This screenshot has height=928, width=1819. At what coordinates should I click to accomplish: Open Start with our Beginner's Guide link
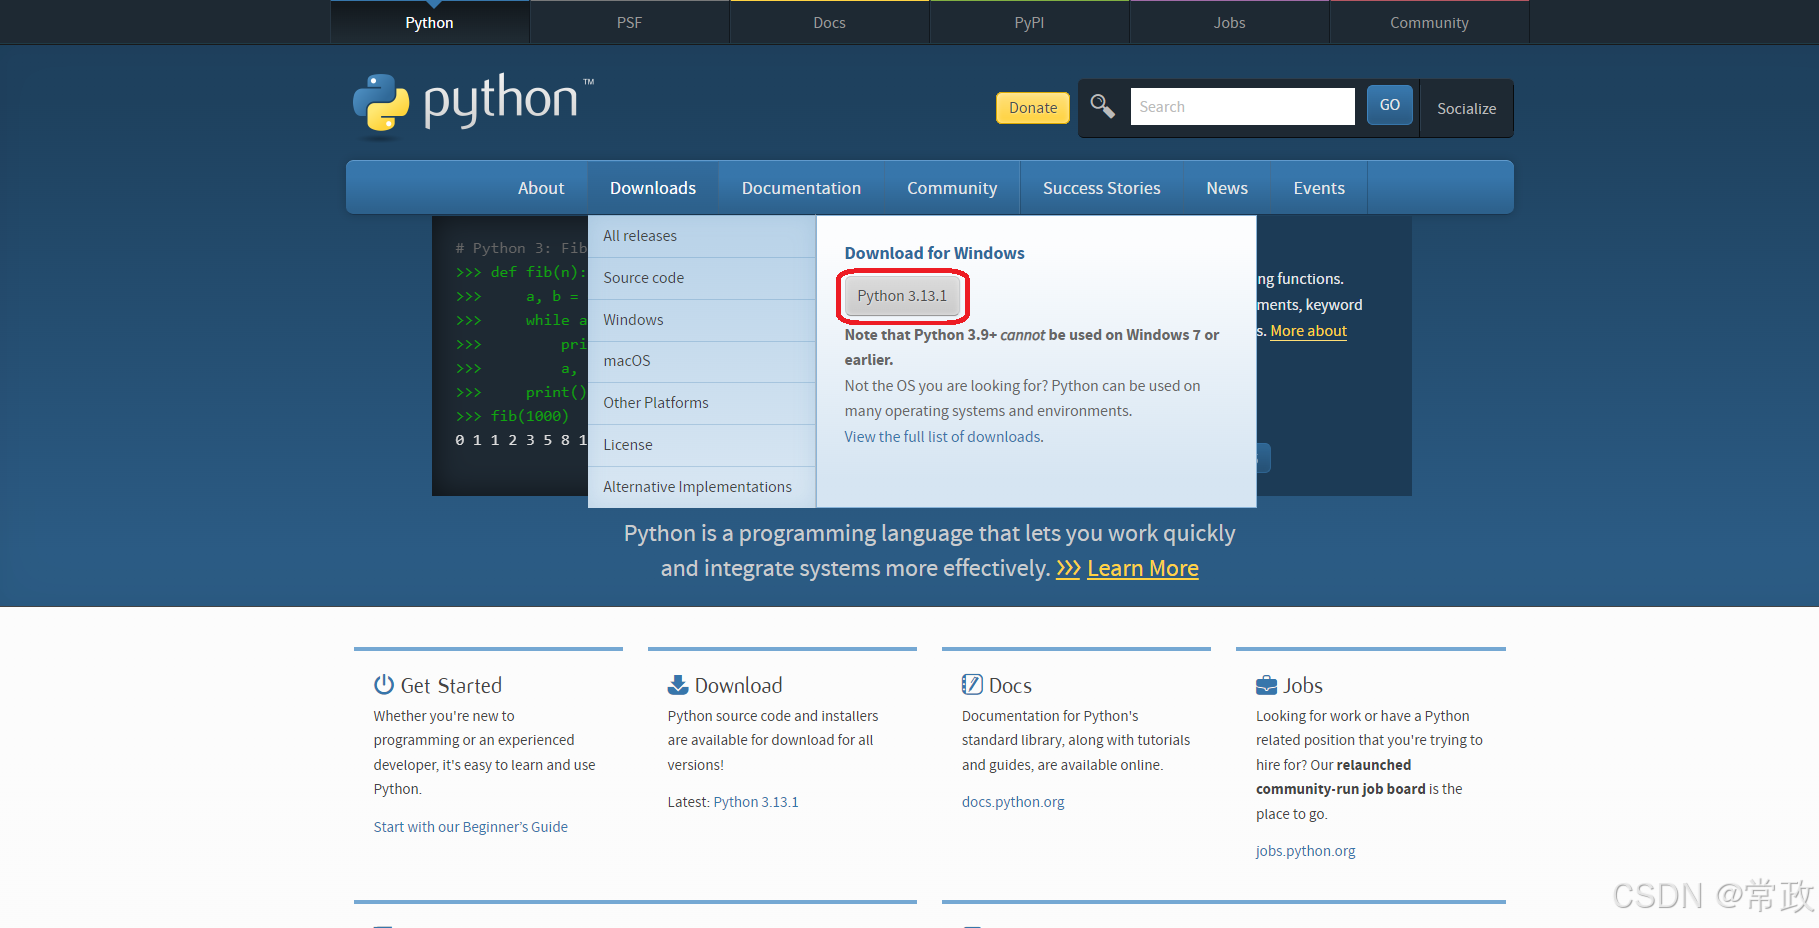click(471, 827)
